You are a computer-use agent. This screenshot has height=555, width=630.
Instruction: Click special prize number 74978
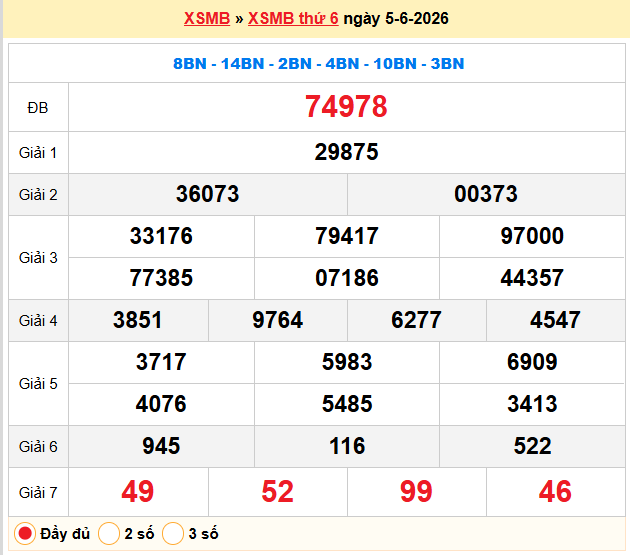click(346, 107)
